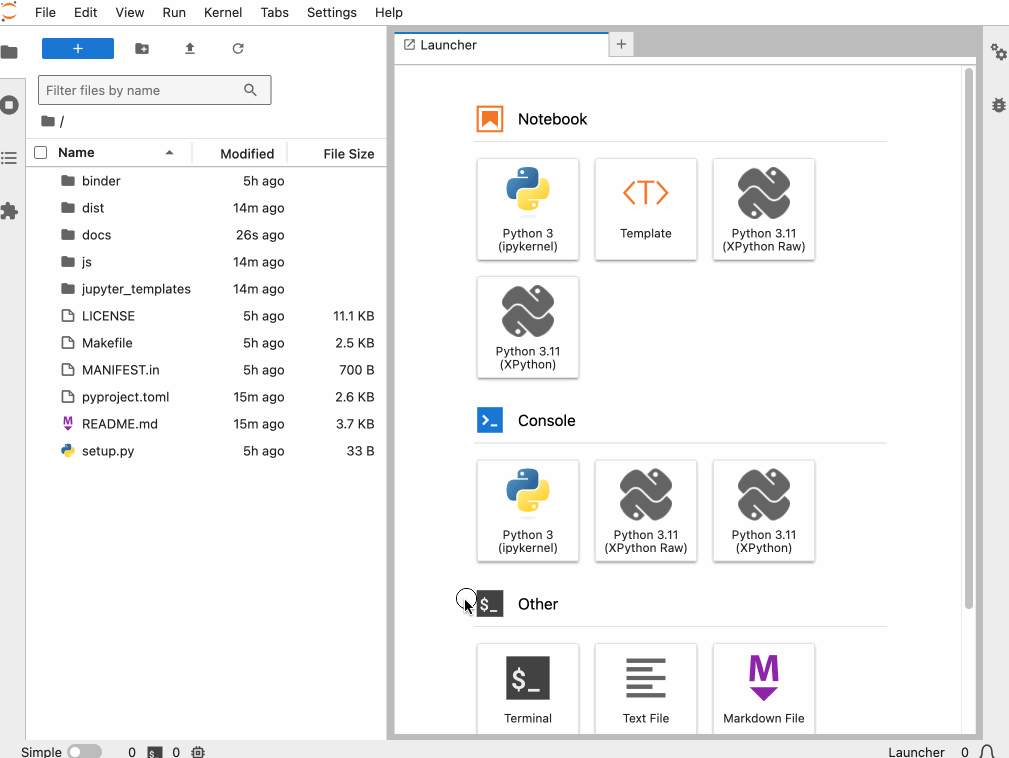
Task: Toggle the Name column sort arrow
Action: coord(169,153)
